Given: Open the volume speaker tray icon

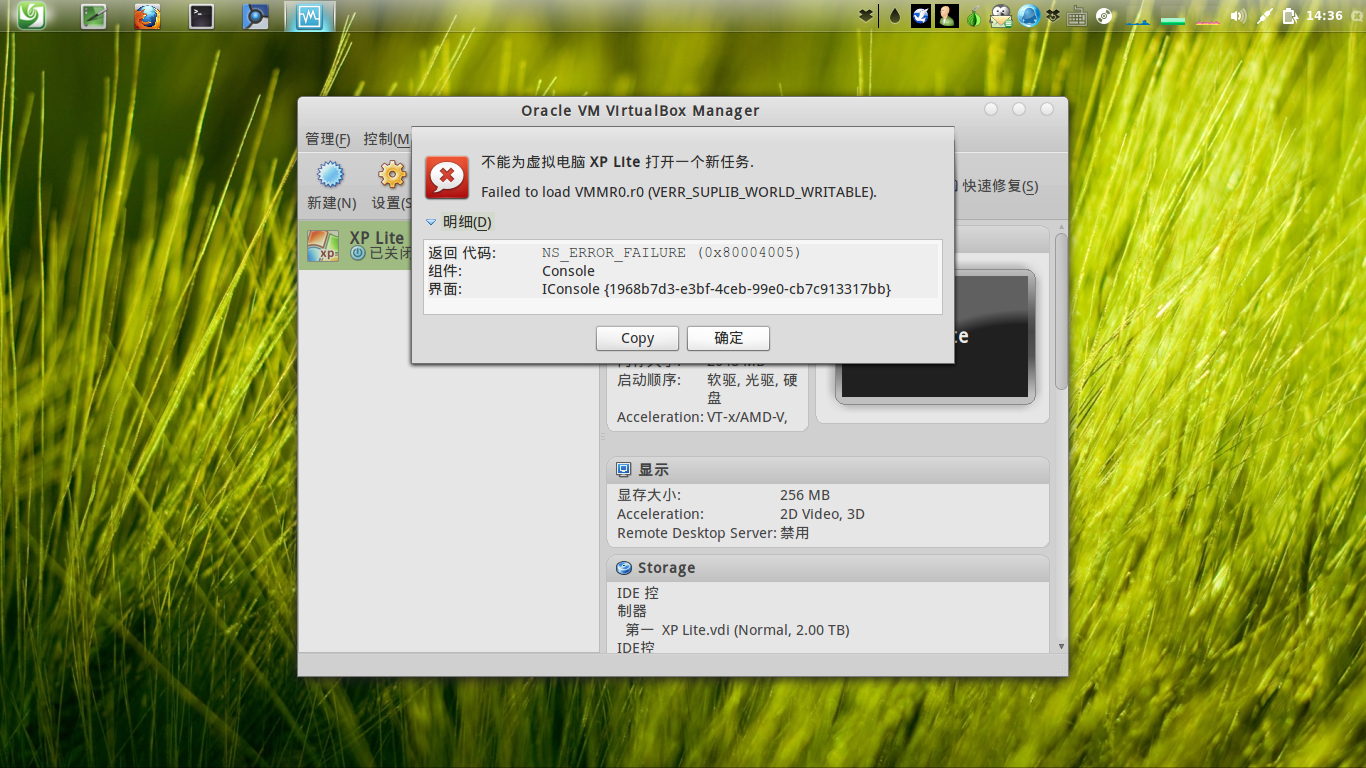Looking at the screenshot, I should 1238,16.
